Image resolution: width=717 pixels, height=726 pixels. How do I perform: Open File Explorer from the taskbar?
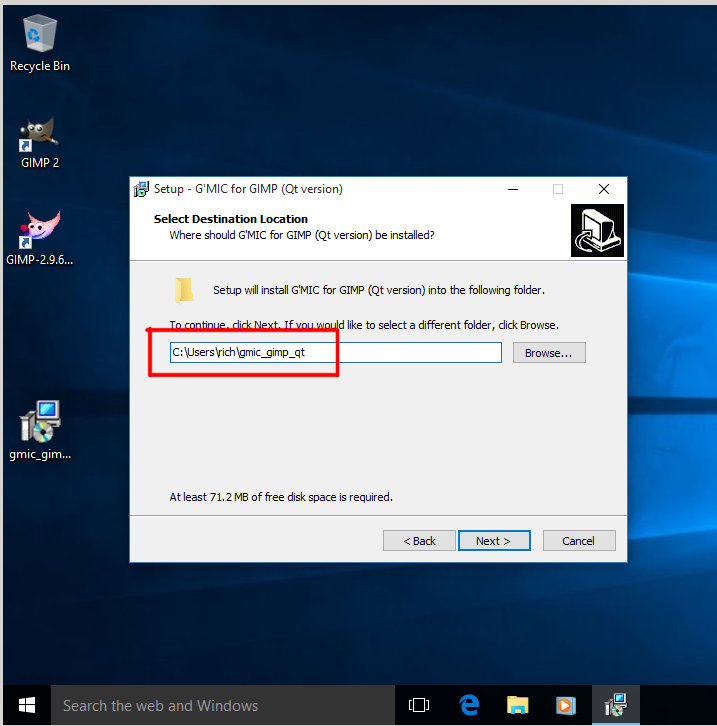tap(517, 705)
